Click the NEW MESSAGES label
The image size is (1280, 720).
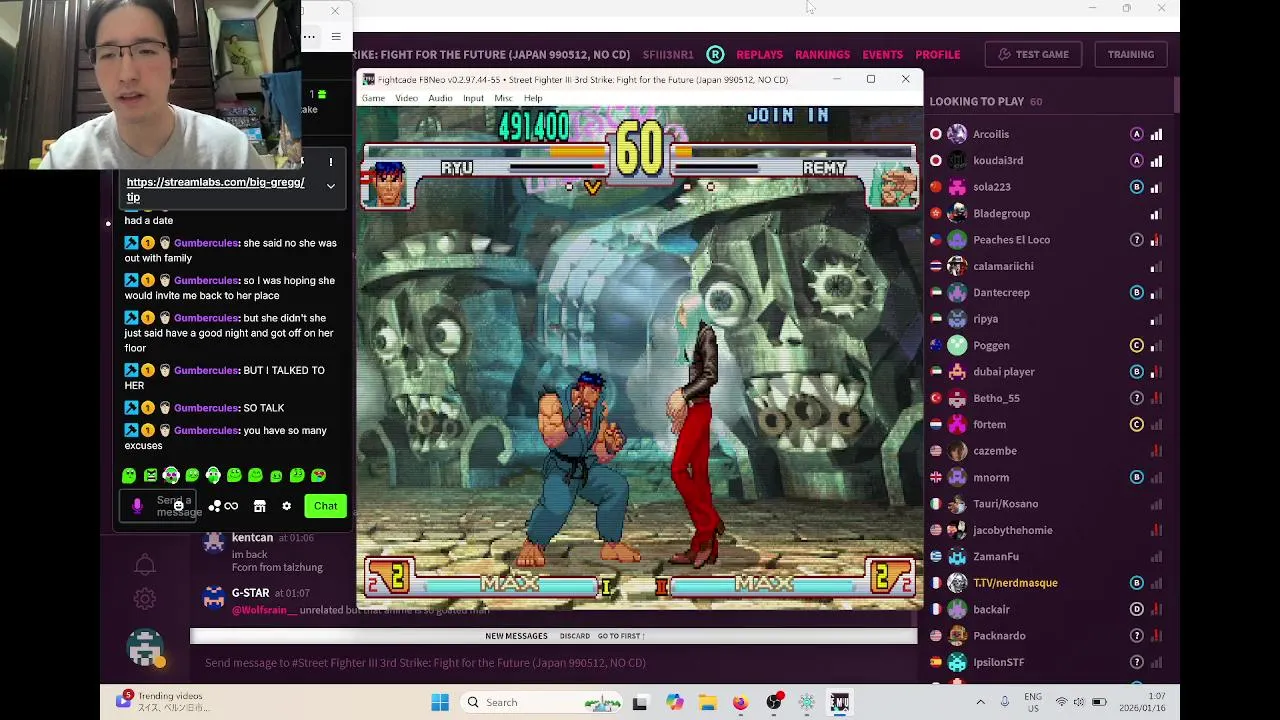[516, 636]
